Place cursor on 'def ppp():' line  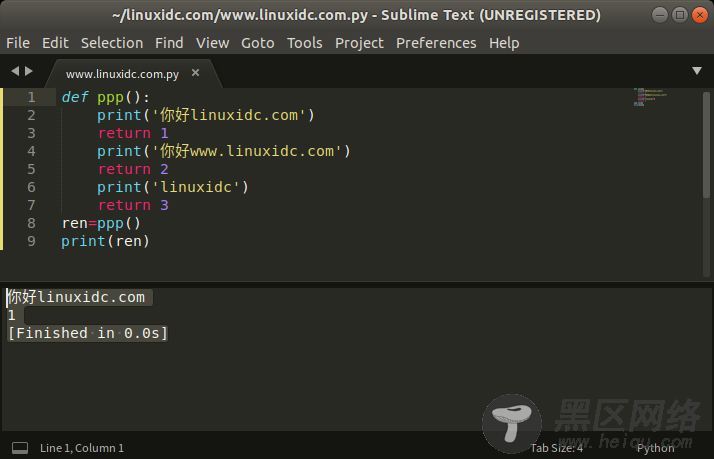[x=106, y=97]
